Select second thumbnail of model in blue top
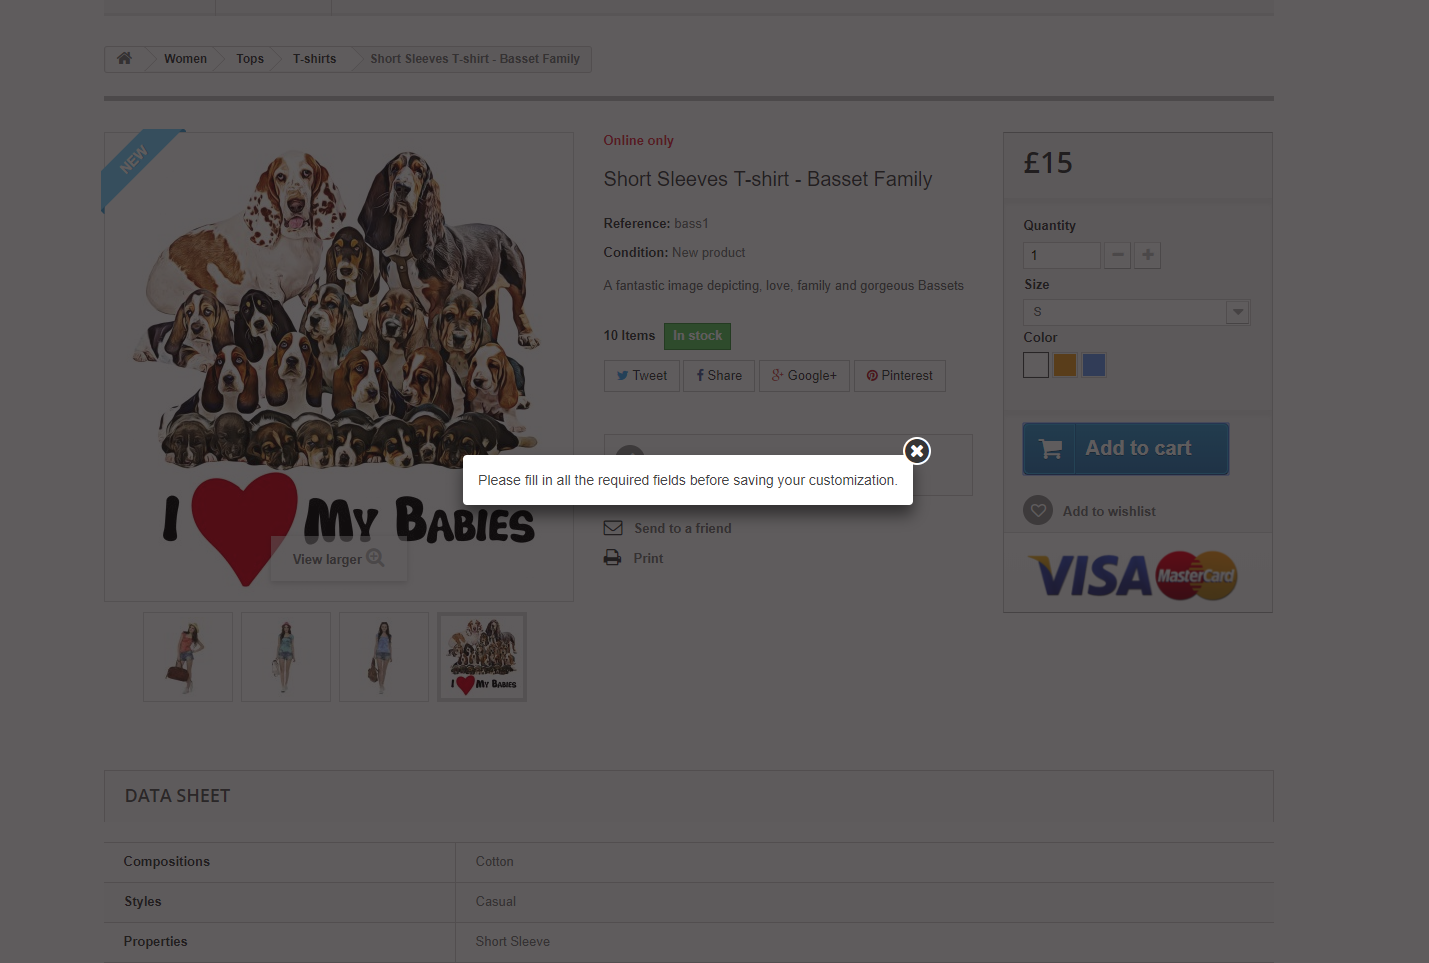This screenshot has height=963, width=1429. [x=286, y=657]
